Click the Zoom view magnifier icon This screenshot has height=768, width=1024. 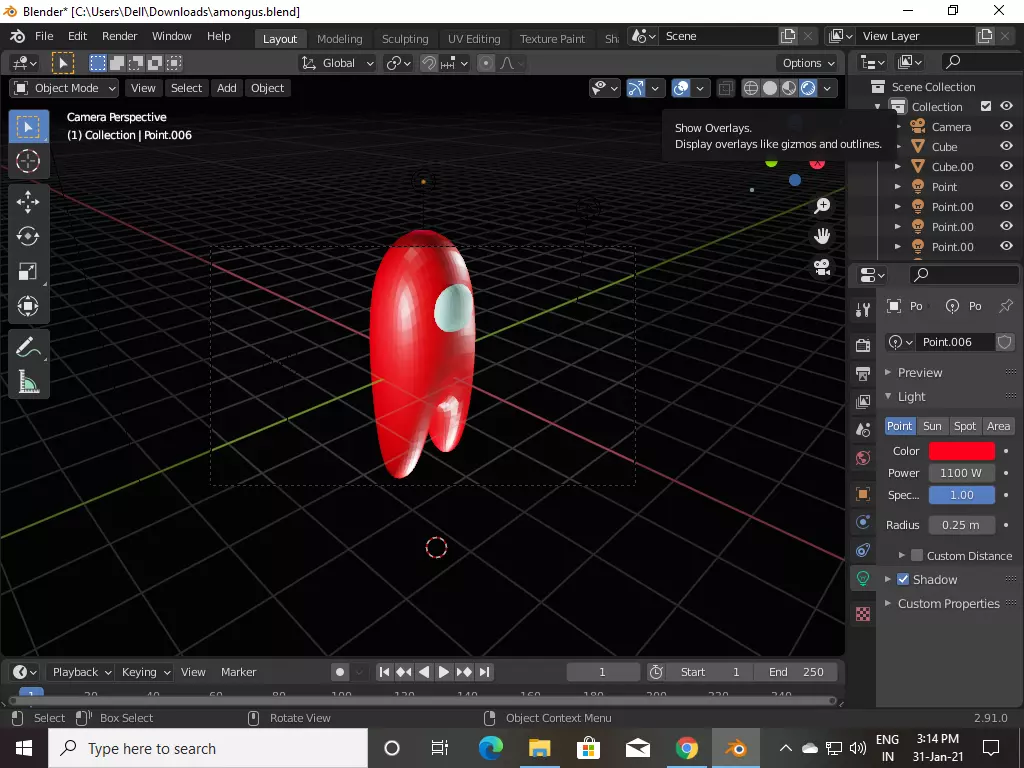(x=822, y=206)
